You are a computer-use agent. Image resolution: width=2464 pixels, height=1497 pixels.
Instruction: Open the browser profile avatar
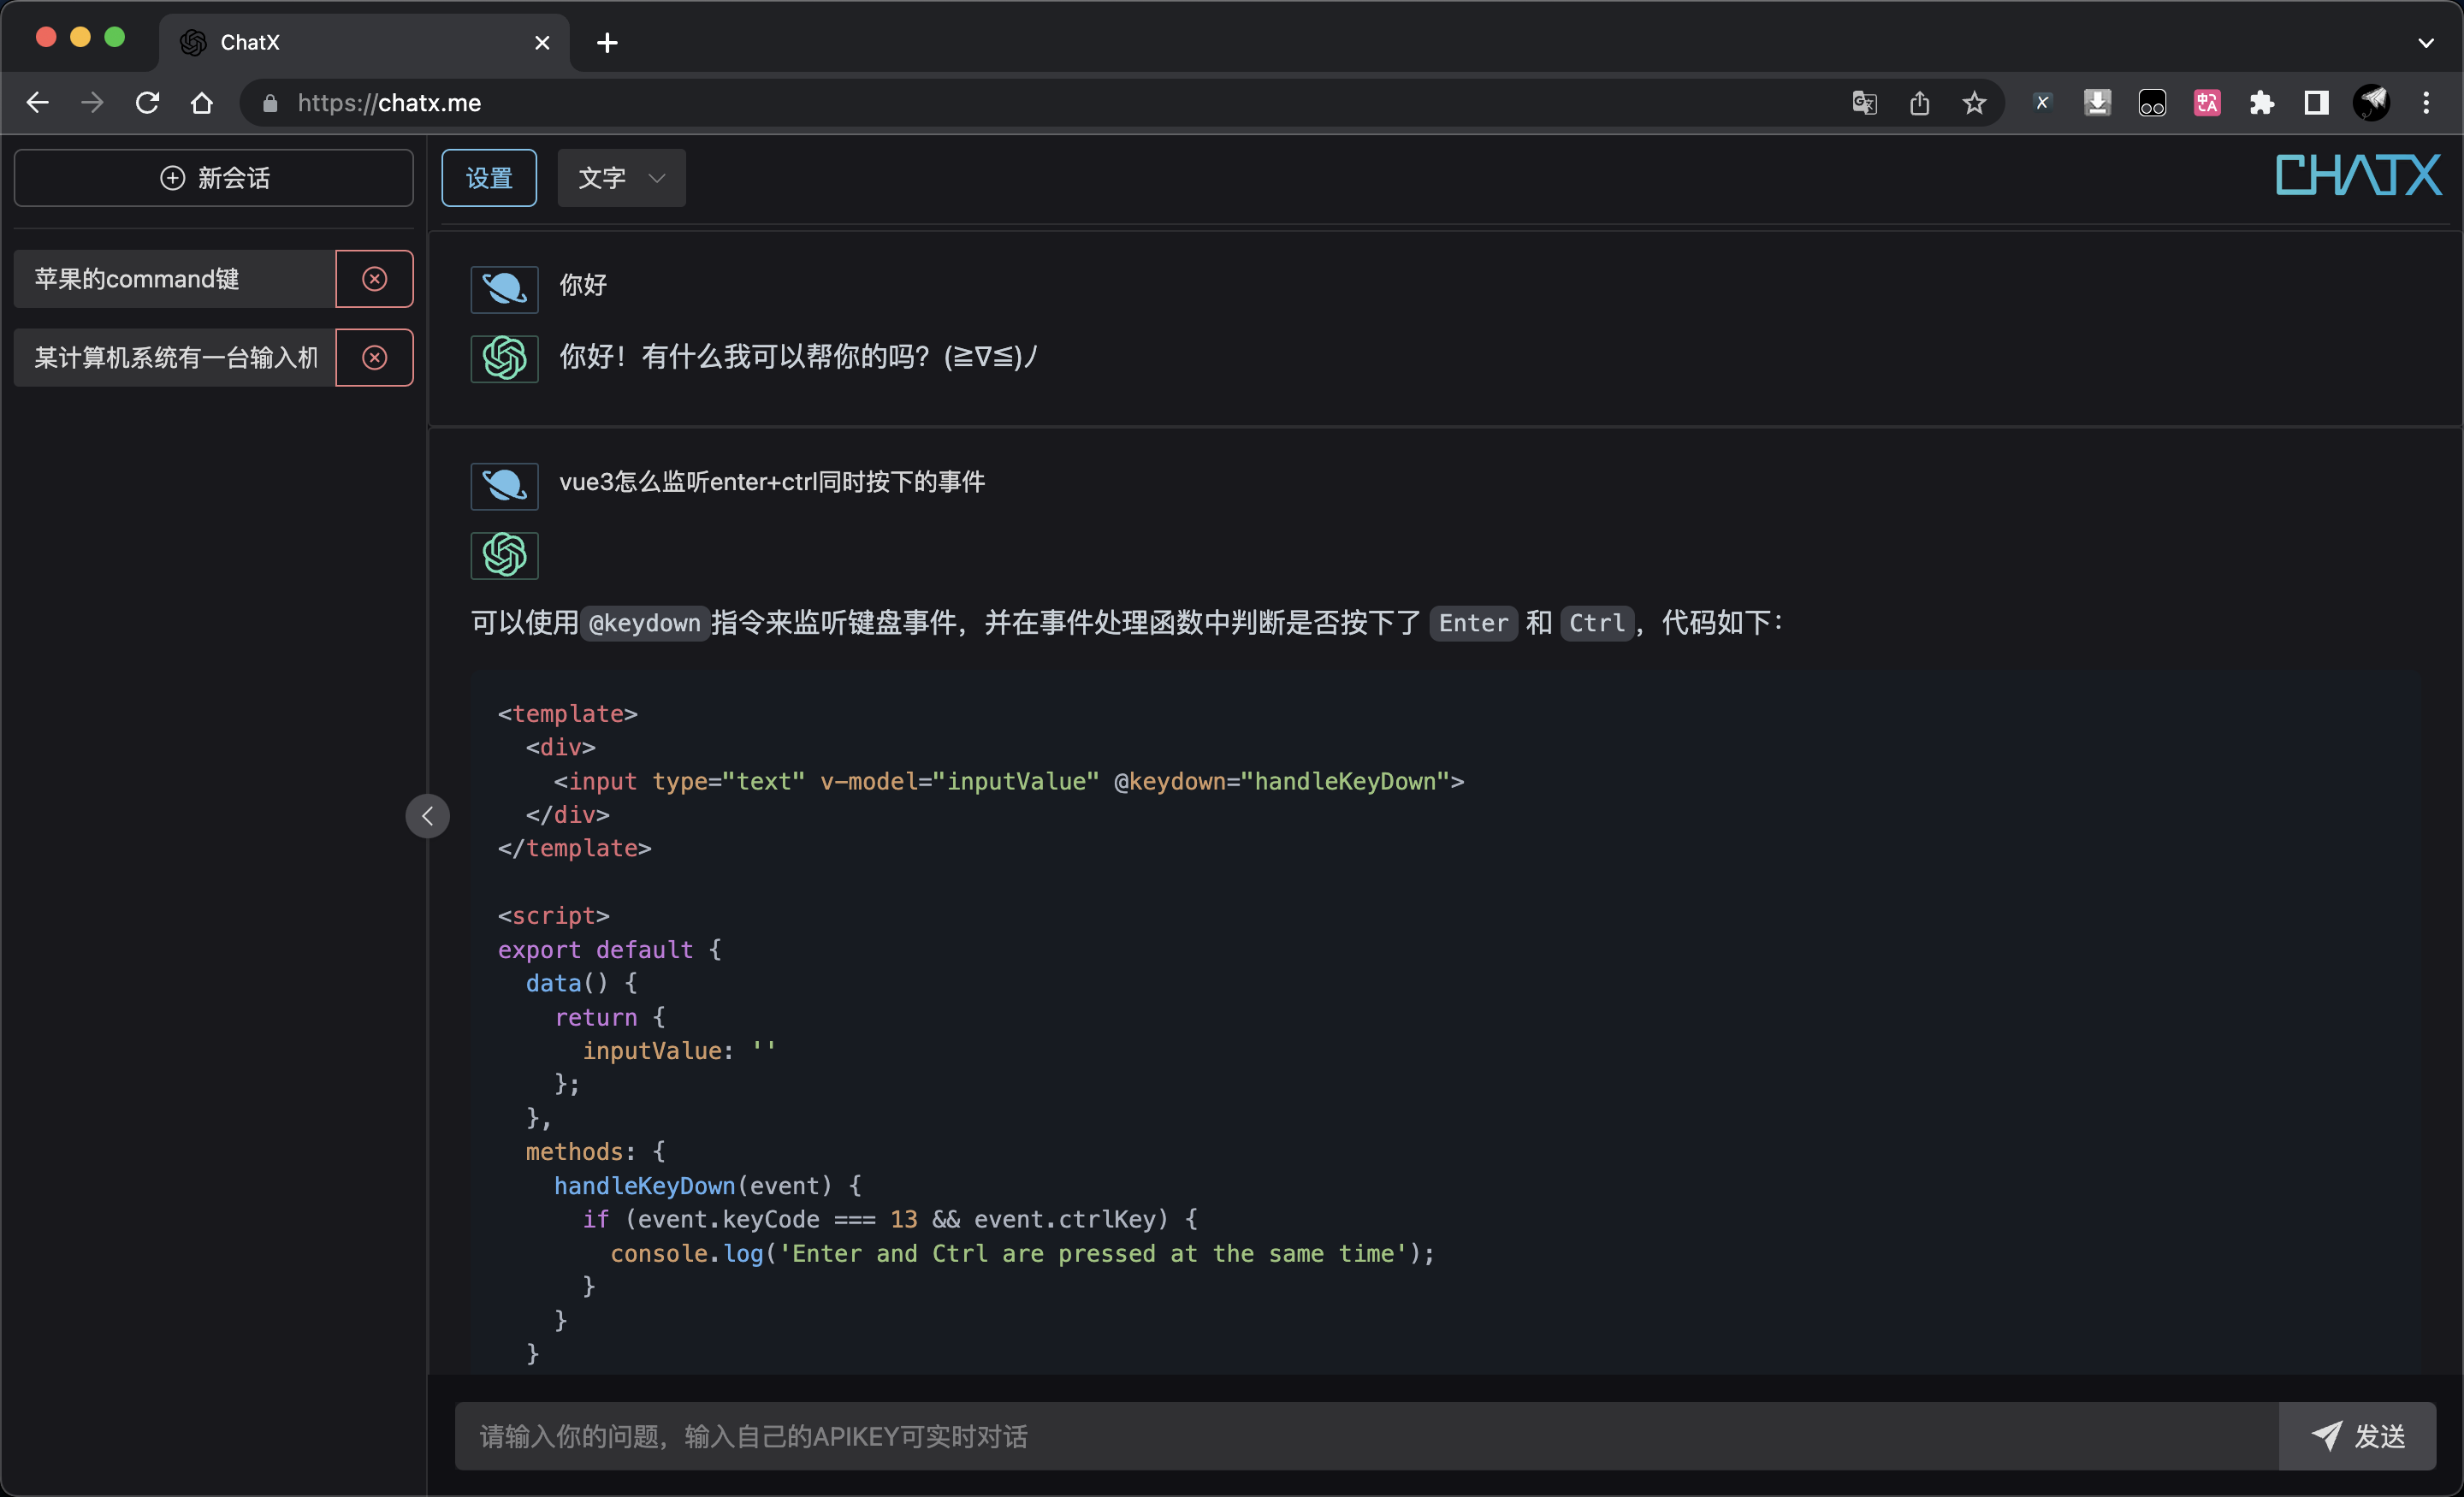coord(2372,103)
